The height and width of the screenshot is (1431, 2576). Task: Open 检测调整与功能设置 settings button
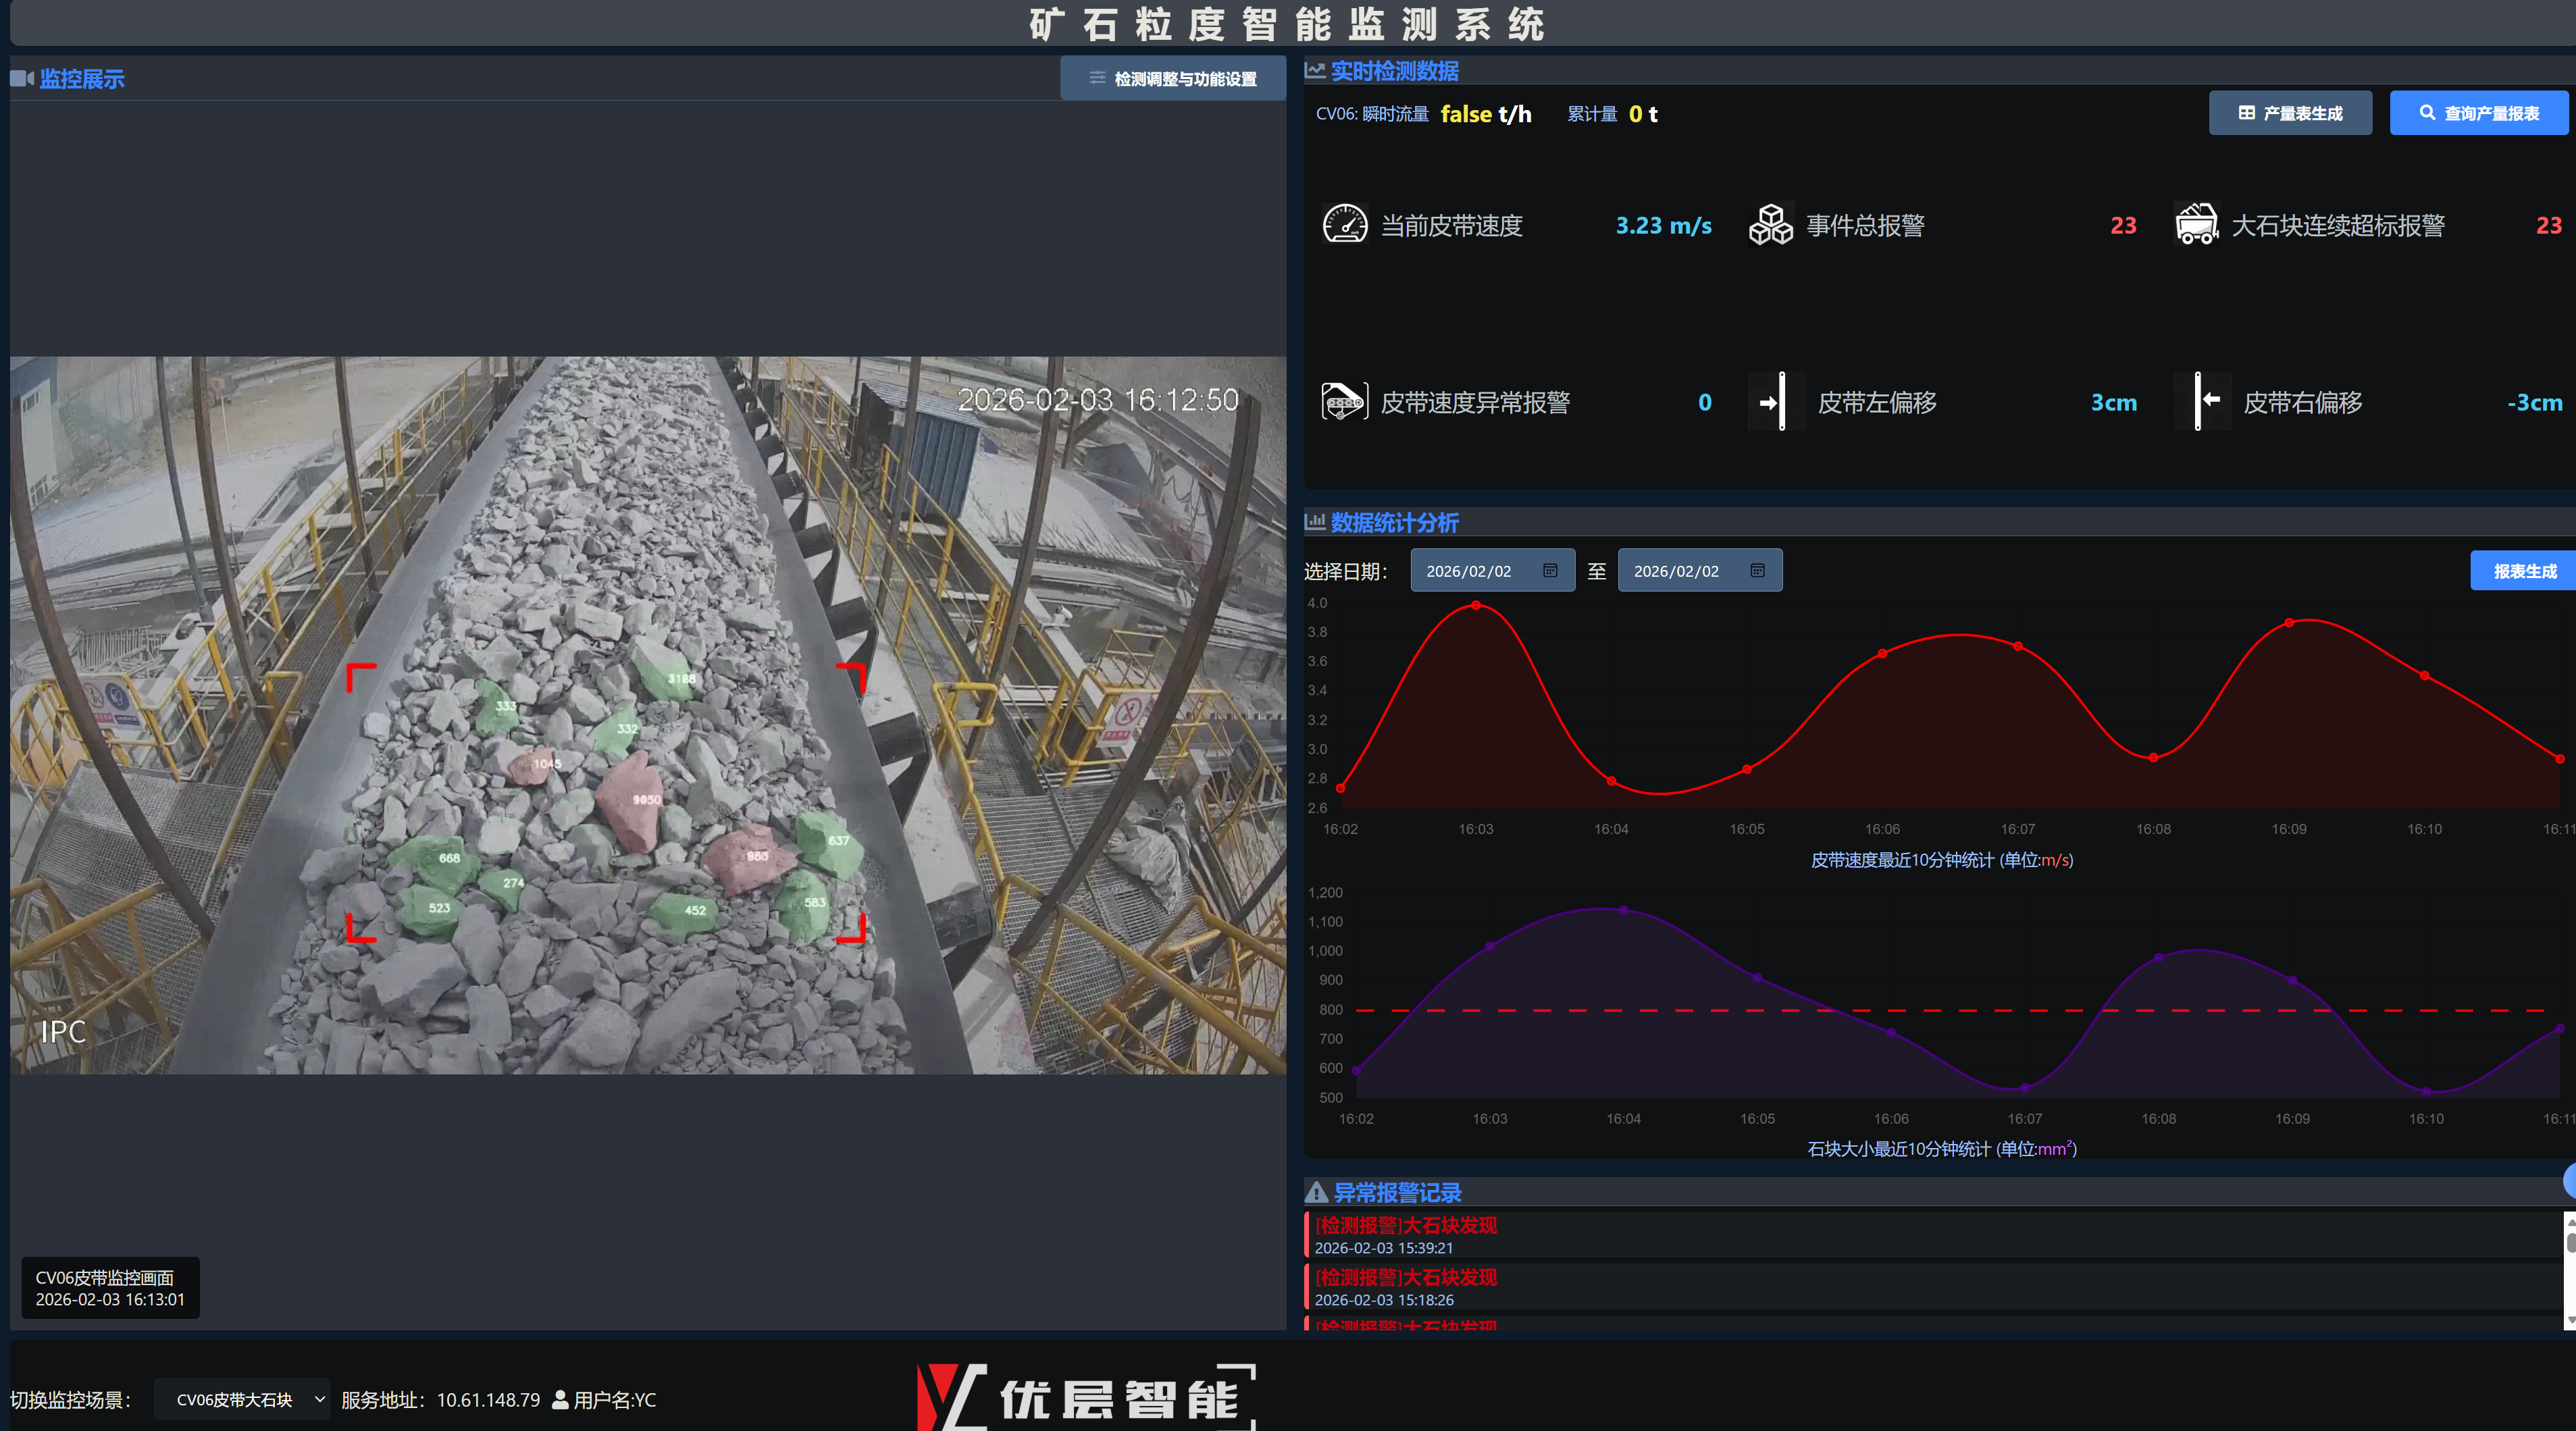1173,78
